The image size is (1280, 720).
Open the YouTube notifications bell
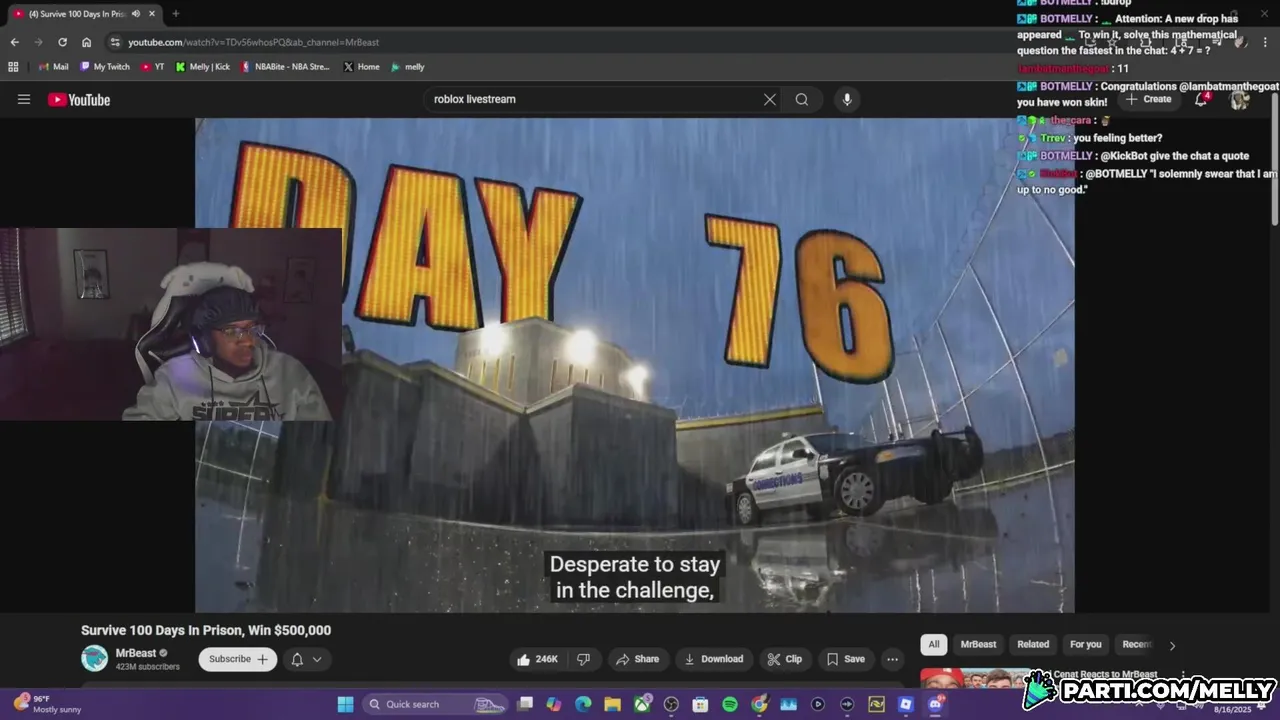1201,99
